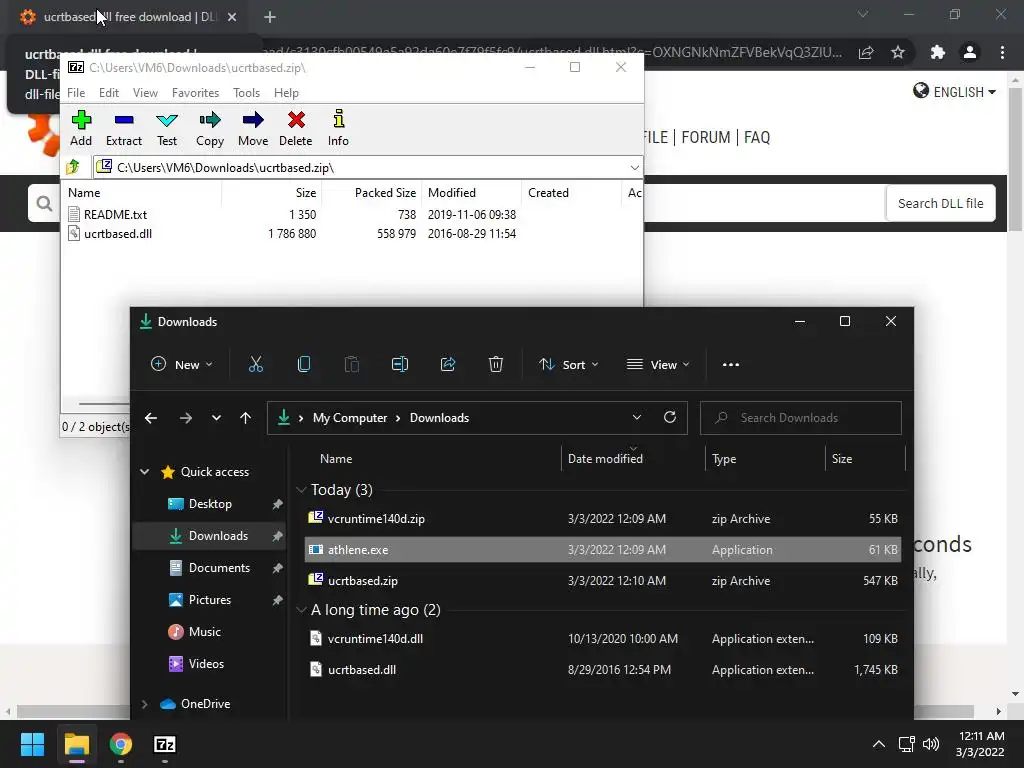Screen dimensions: 1024x768
Task: Expand the Explorer address bar history dropdown
Action: pyautogui.click(x=637, y=417)
